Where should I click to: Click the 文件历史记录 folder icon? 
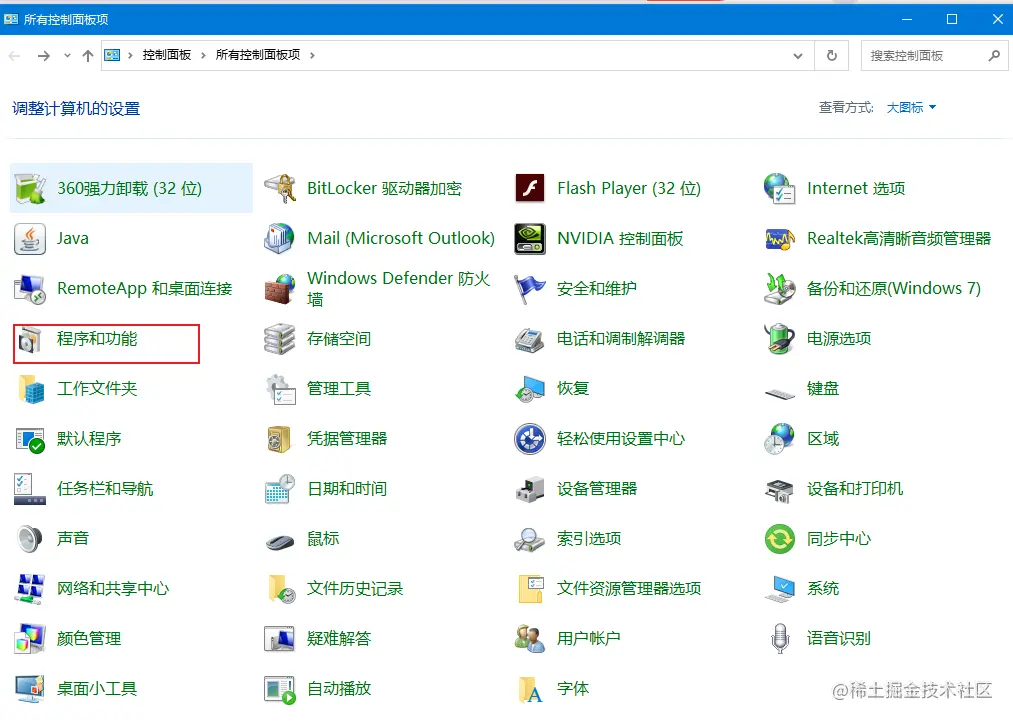point(280,589)
